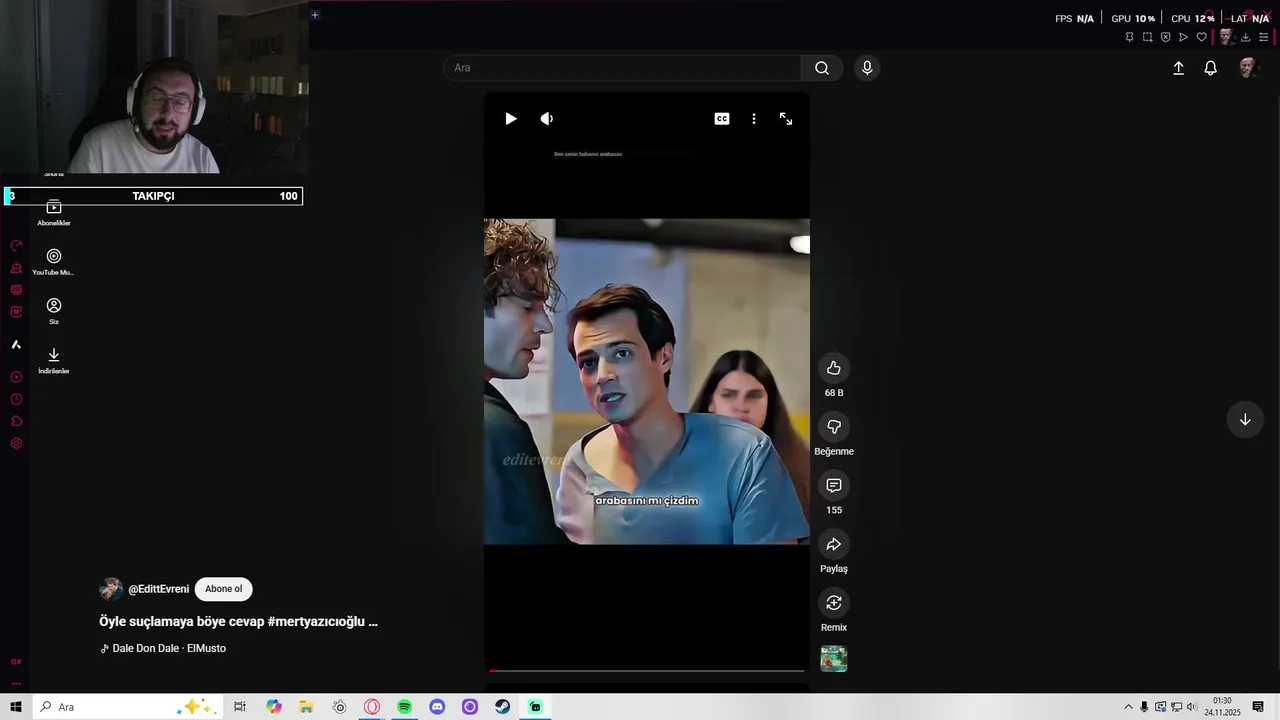
Task: Click the GX Cleaner broom icon in the sidebar
Action: [x=16, y=268]
